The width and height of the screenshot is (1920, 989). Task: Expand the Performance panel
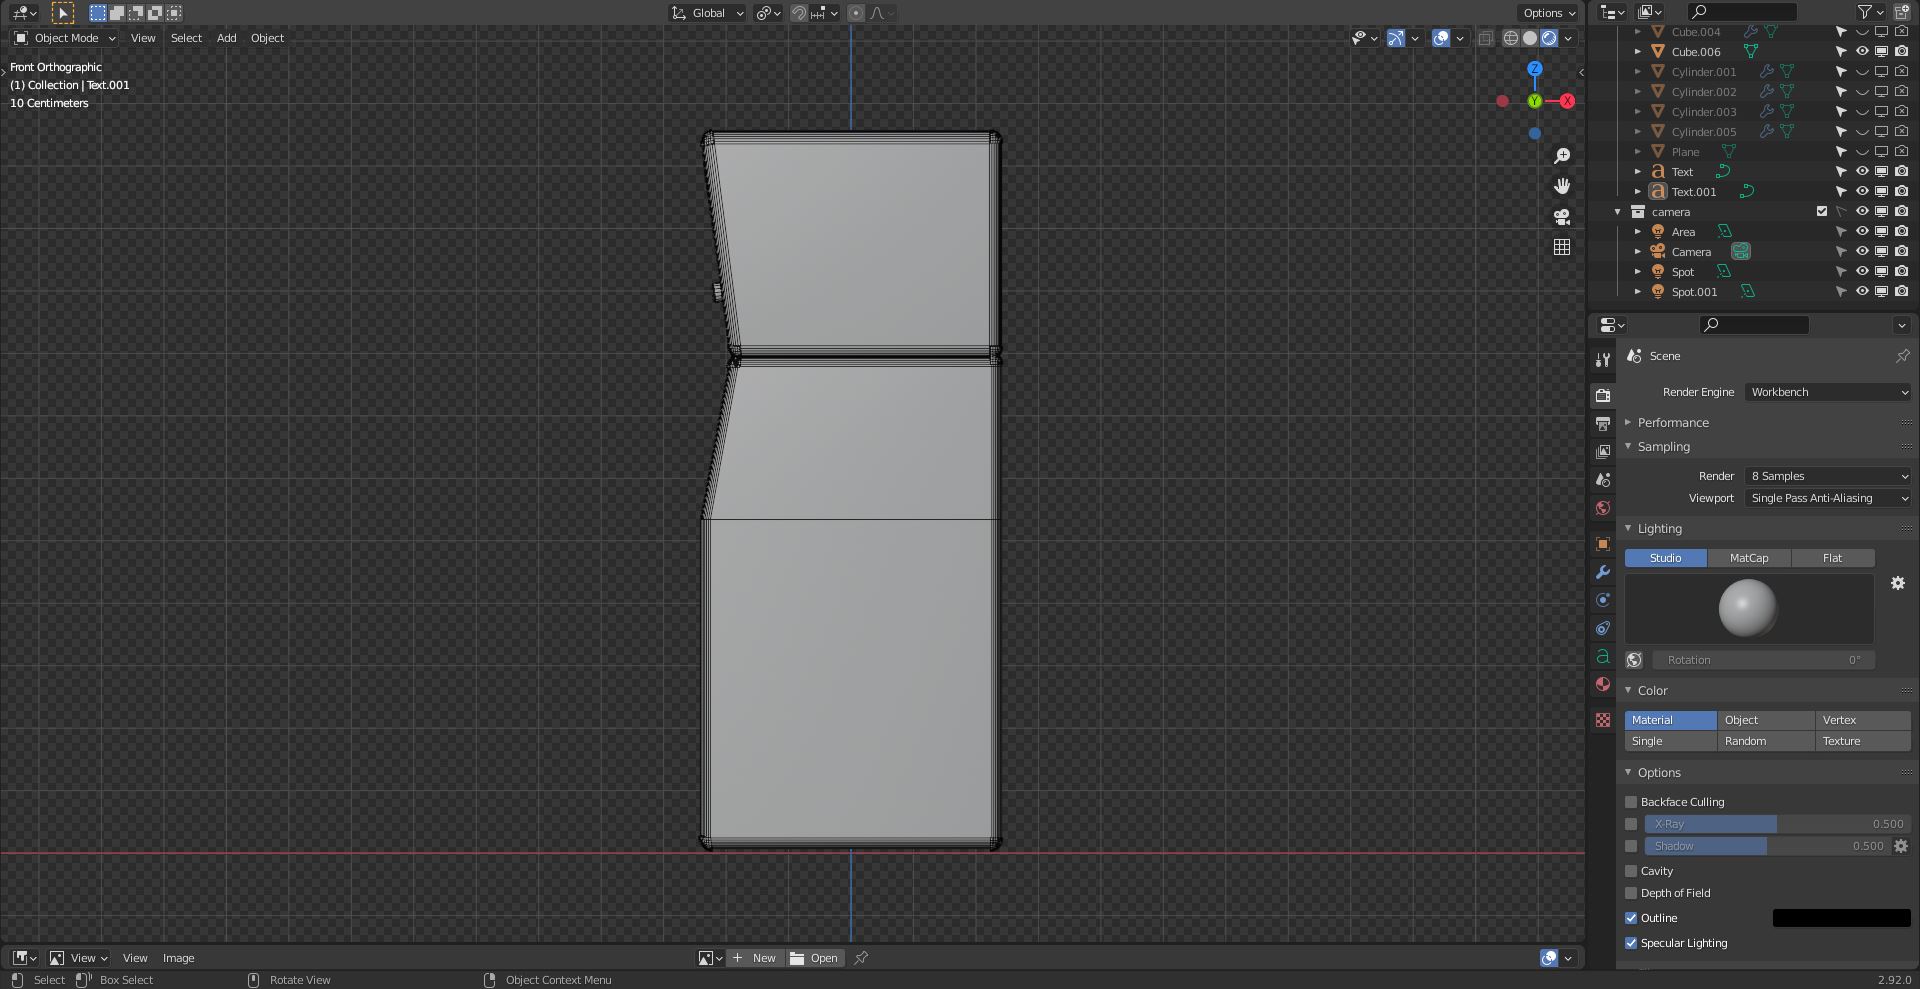[1672, 423]
